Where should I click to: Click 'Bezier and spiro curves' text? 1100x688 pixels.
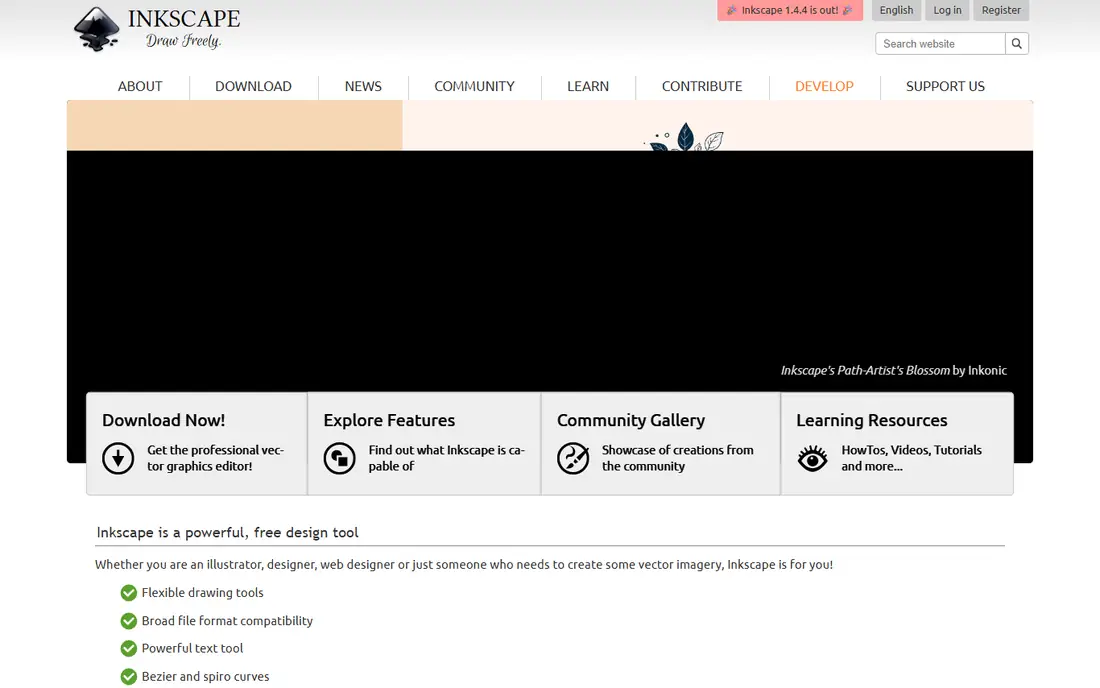click(x=206, y=676)
